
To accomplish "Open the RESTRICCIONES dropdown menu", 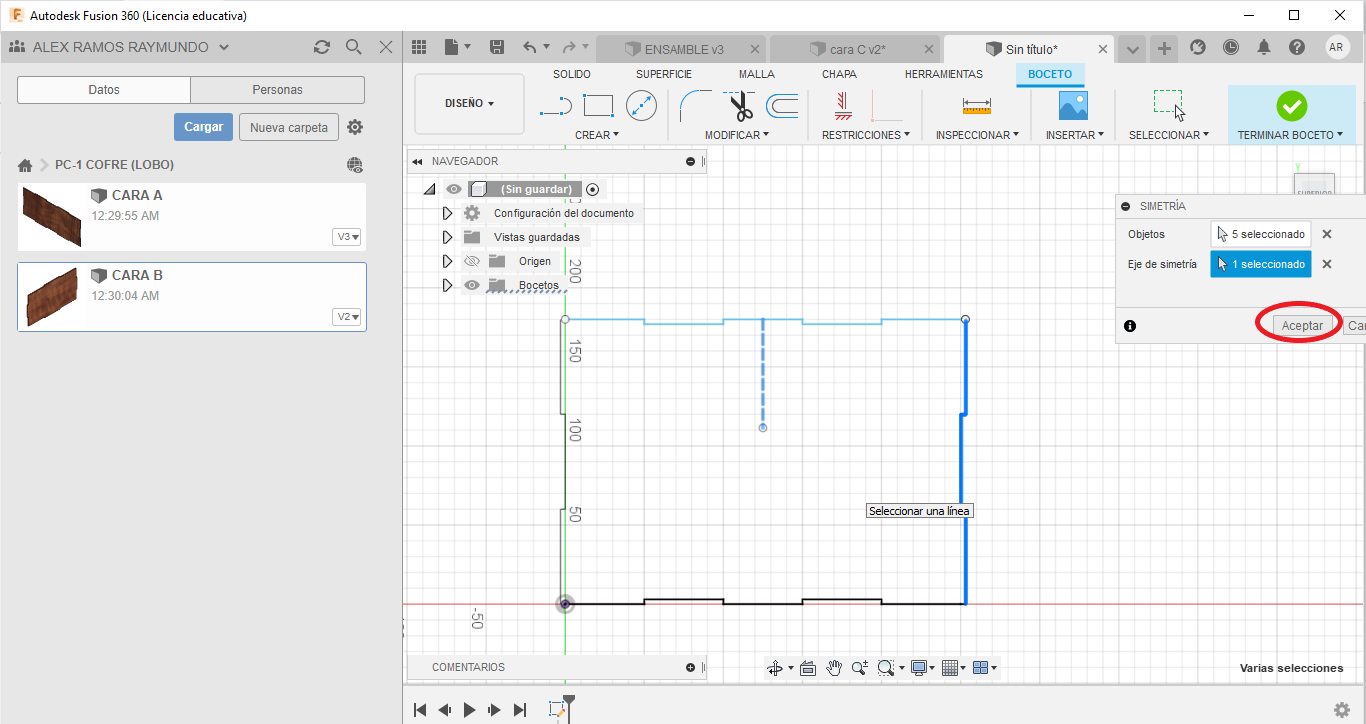I will pos(866,135).
